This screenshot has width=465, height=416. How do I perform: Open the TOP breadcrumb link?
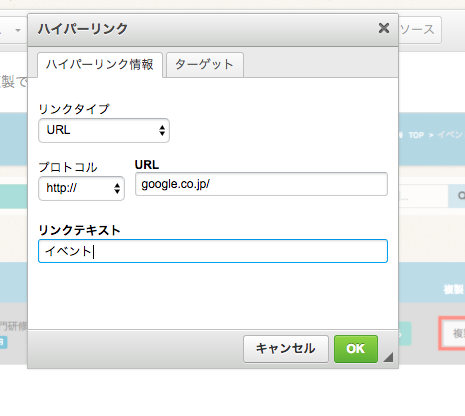tap(416, 135)
